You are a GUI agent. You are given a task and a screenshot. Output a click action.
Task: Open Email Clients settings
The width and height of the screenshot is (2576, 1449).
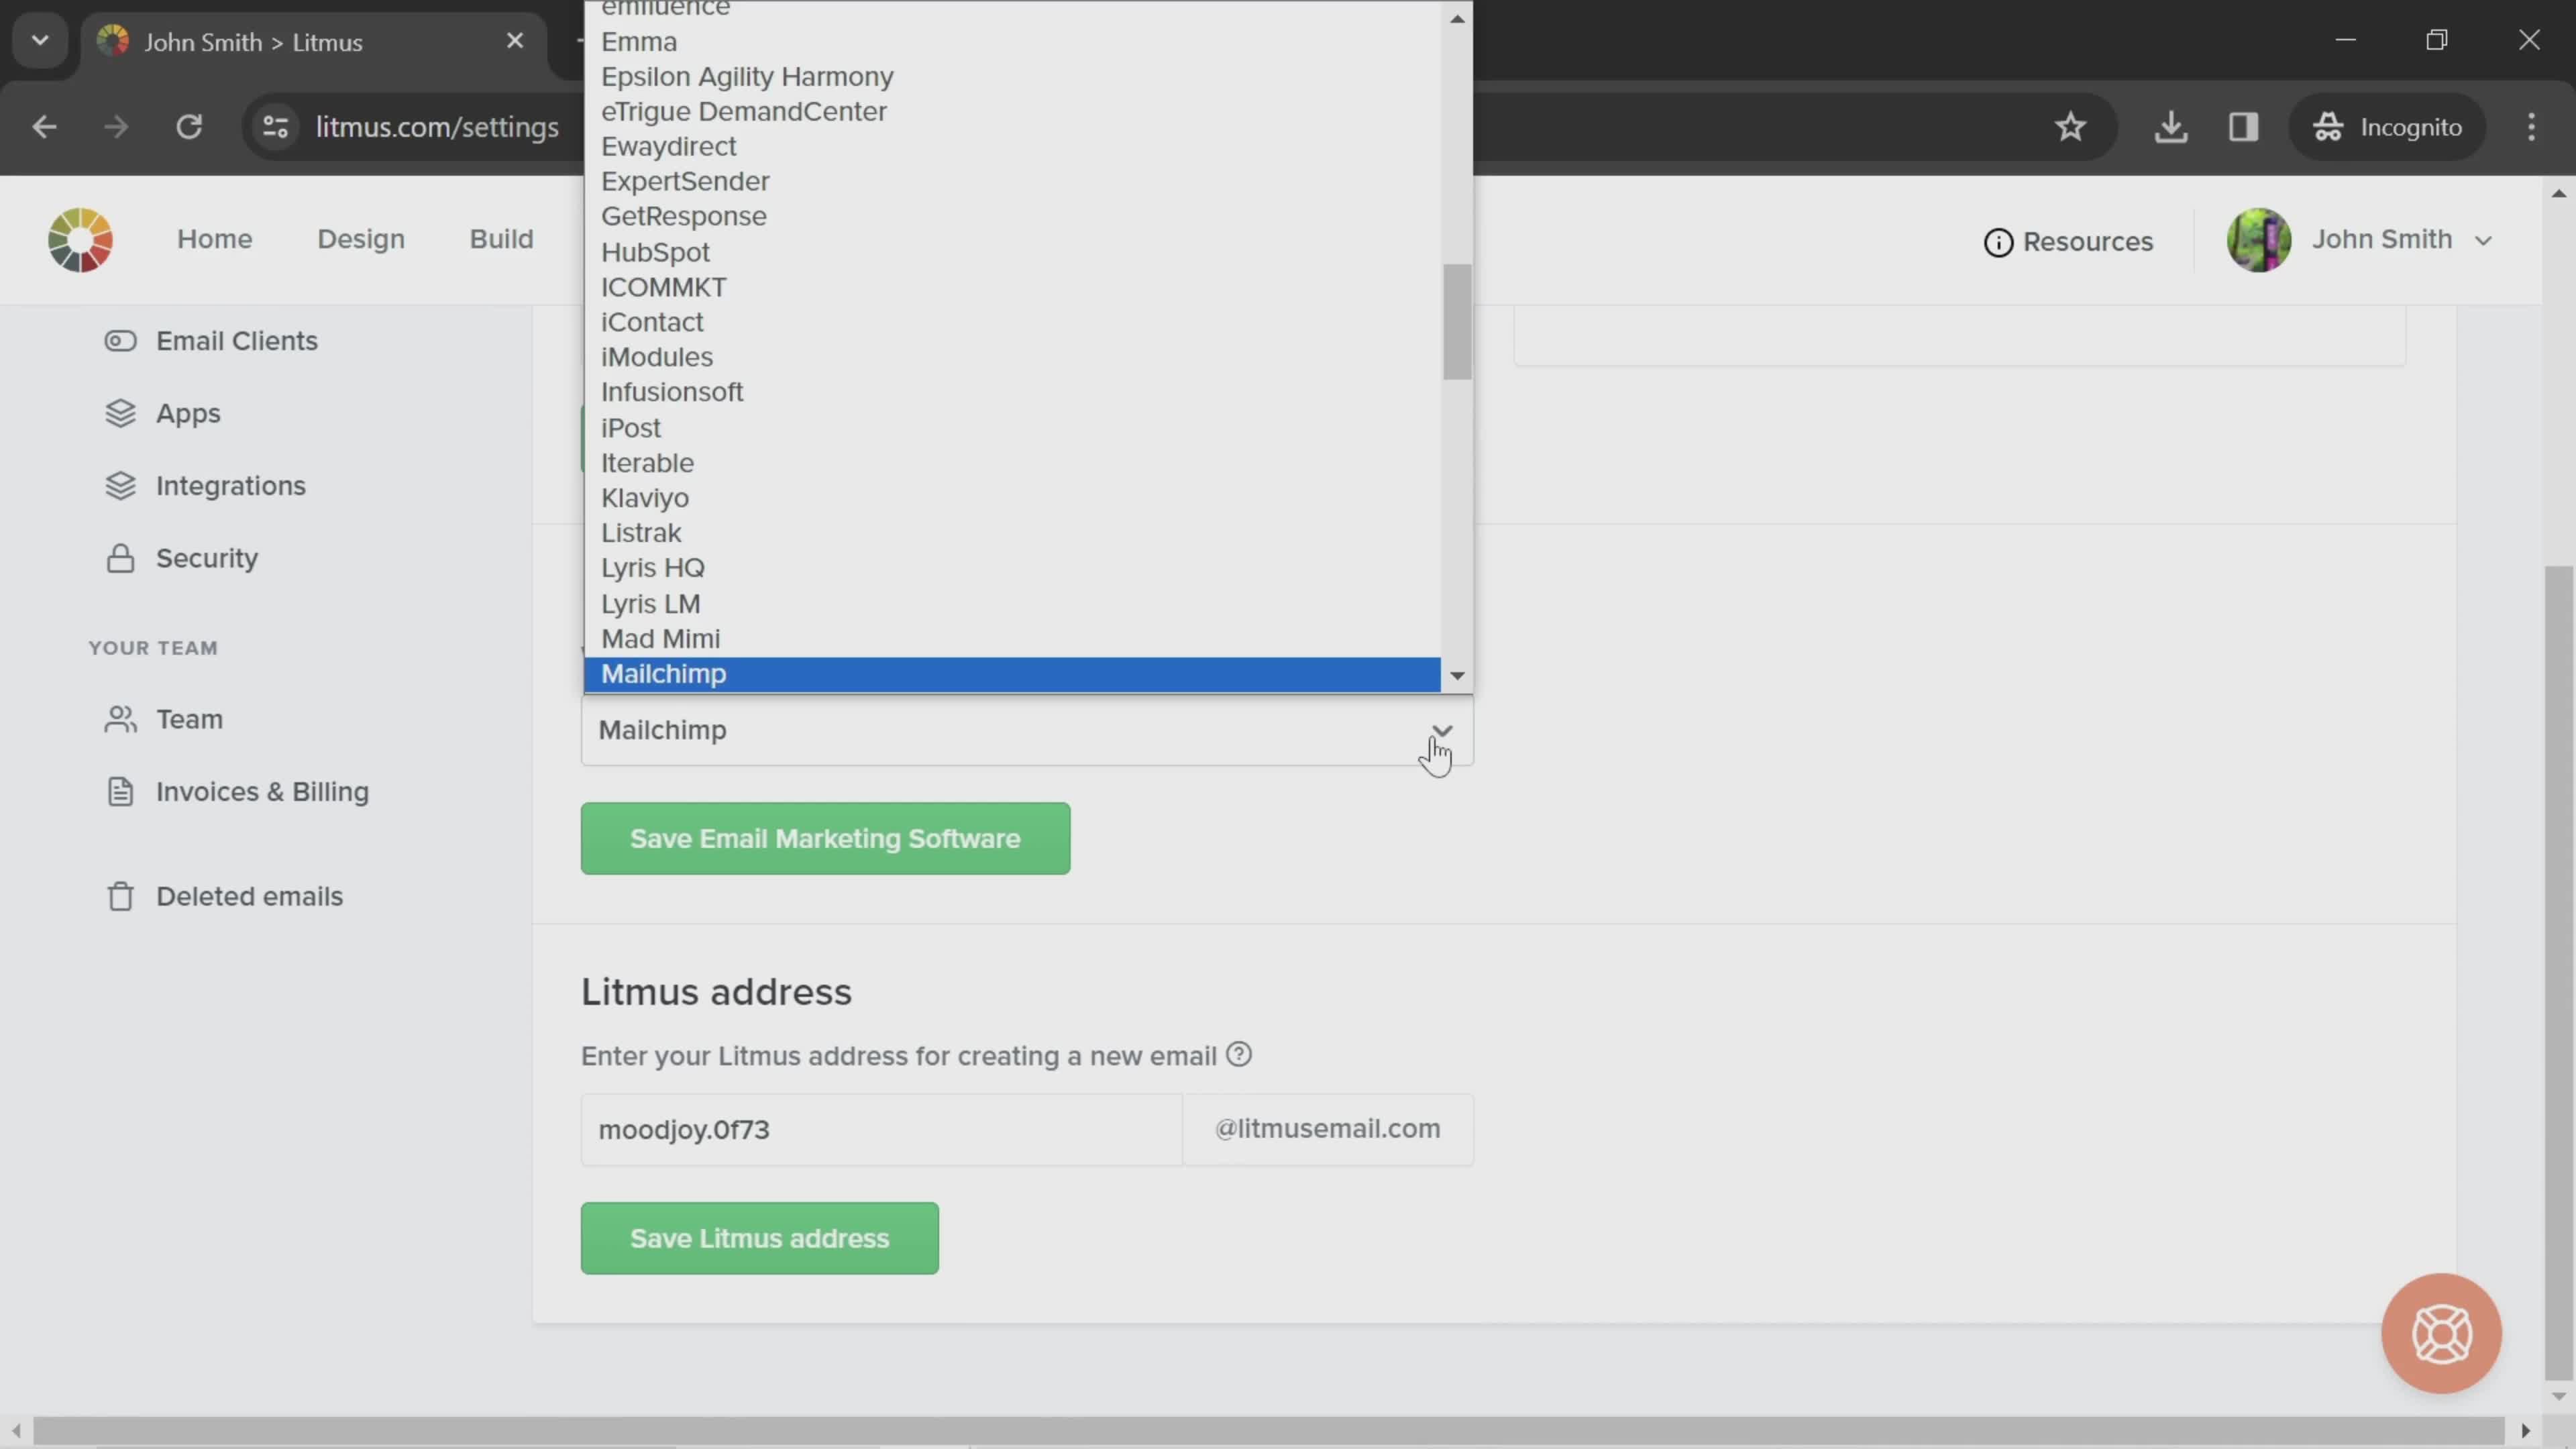[235, 339]
